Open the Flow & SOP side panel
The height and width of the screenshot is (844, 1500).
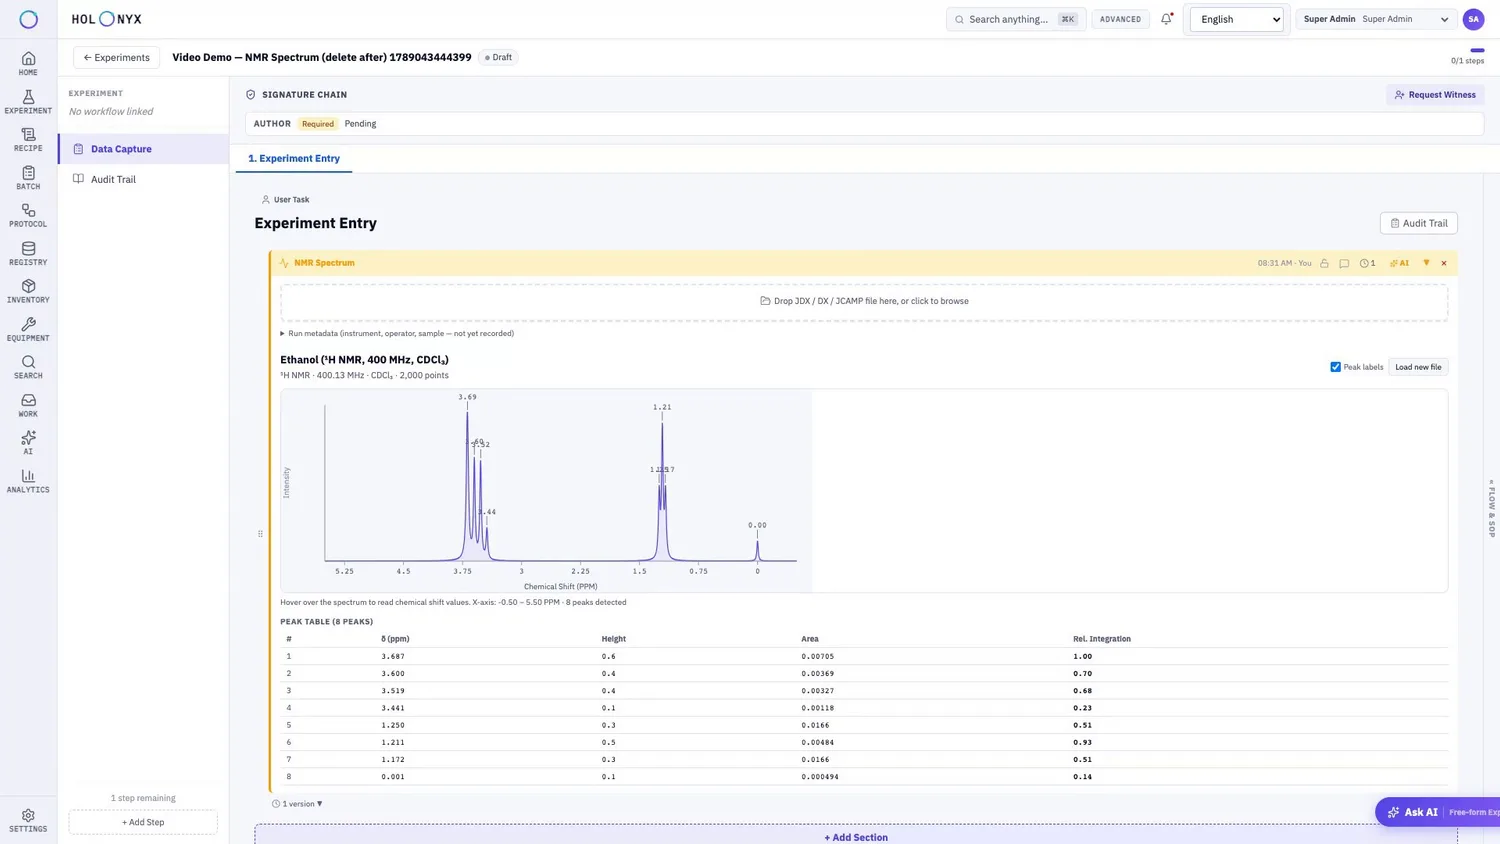click(x=1491, y=508)
